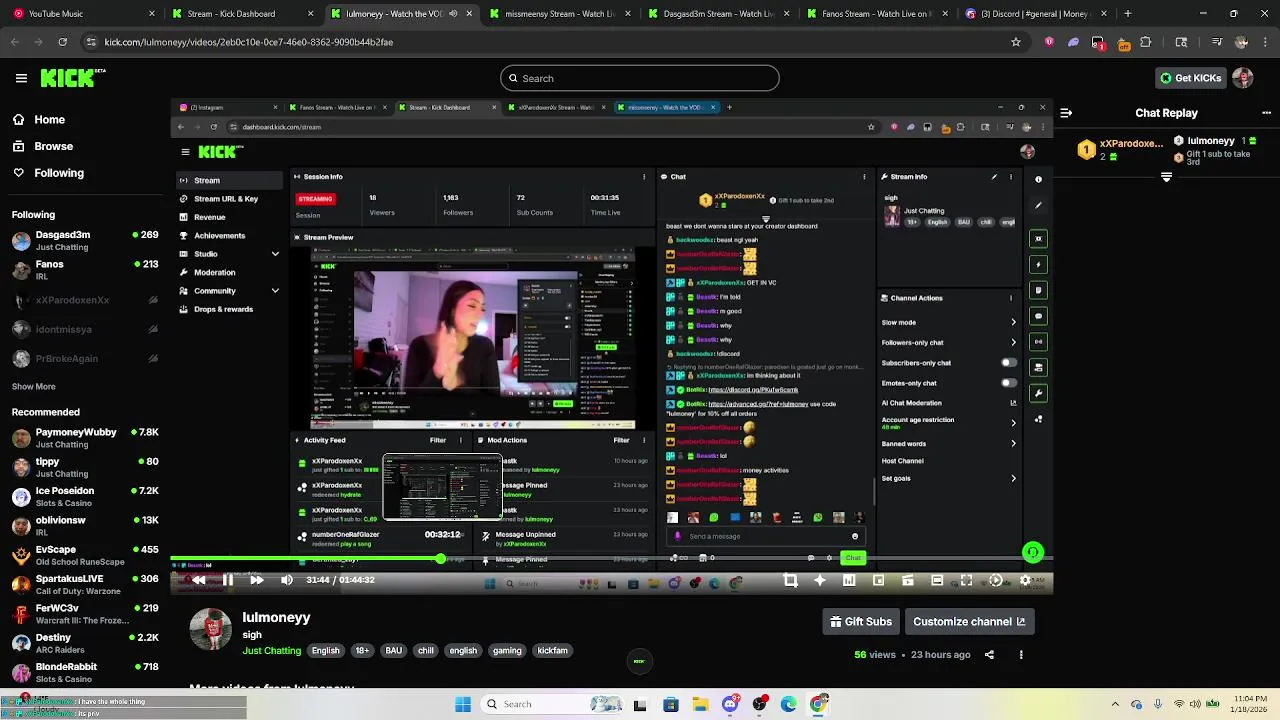Open the Chrome three-dot menu
The height and width of the screenshot is (720, 1280).
(x=1265, y=42)
